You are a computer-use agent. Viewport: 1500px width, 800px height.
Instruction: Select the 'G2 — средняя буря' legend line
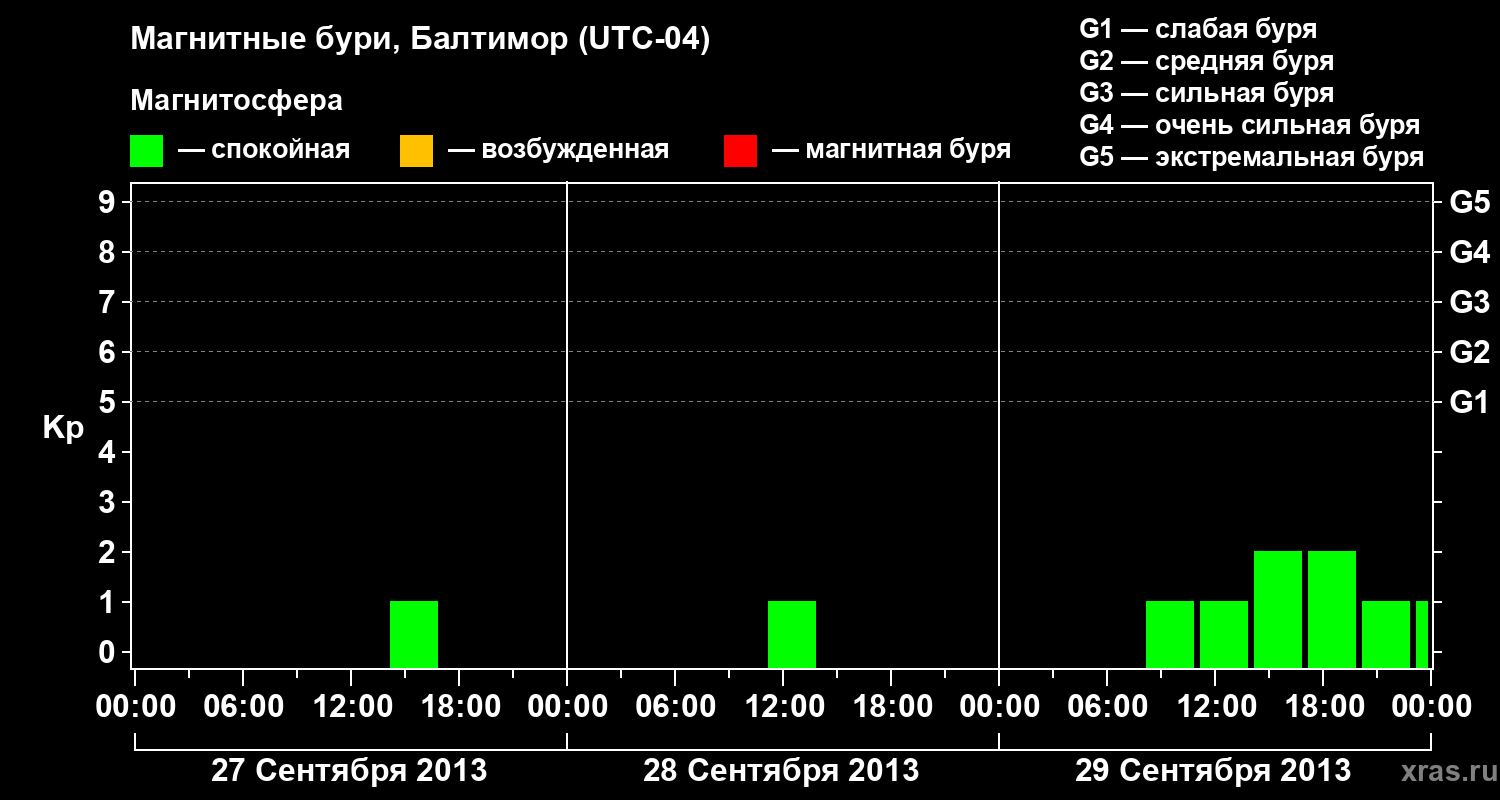point(1206,61)
